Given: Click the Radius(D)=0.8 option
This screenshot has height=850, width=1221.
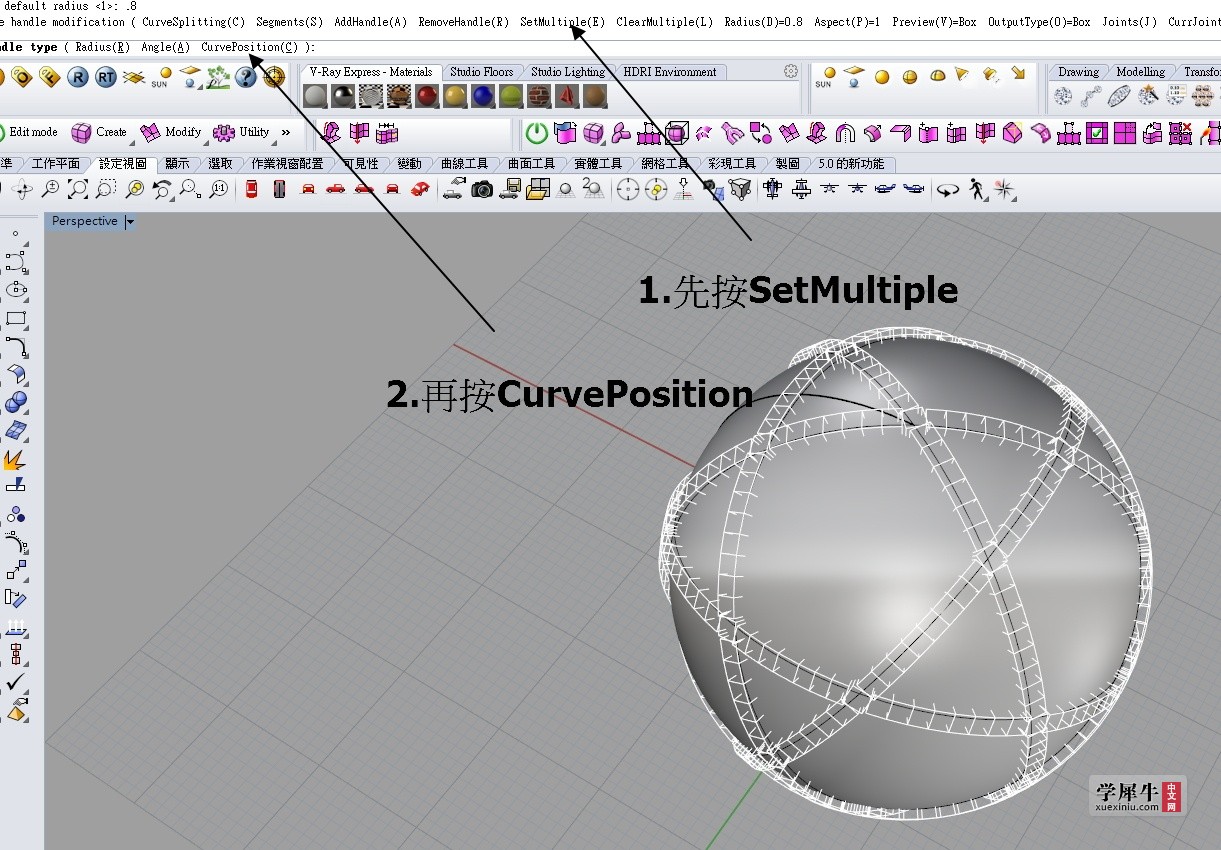Looking at the screenshot, I should click(763, 21).
